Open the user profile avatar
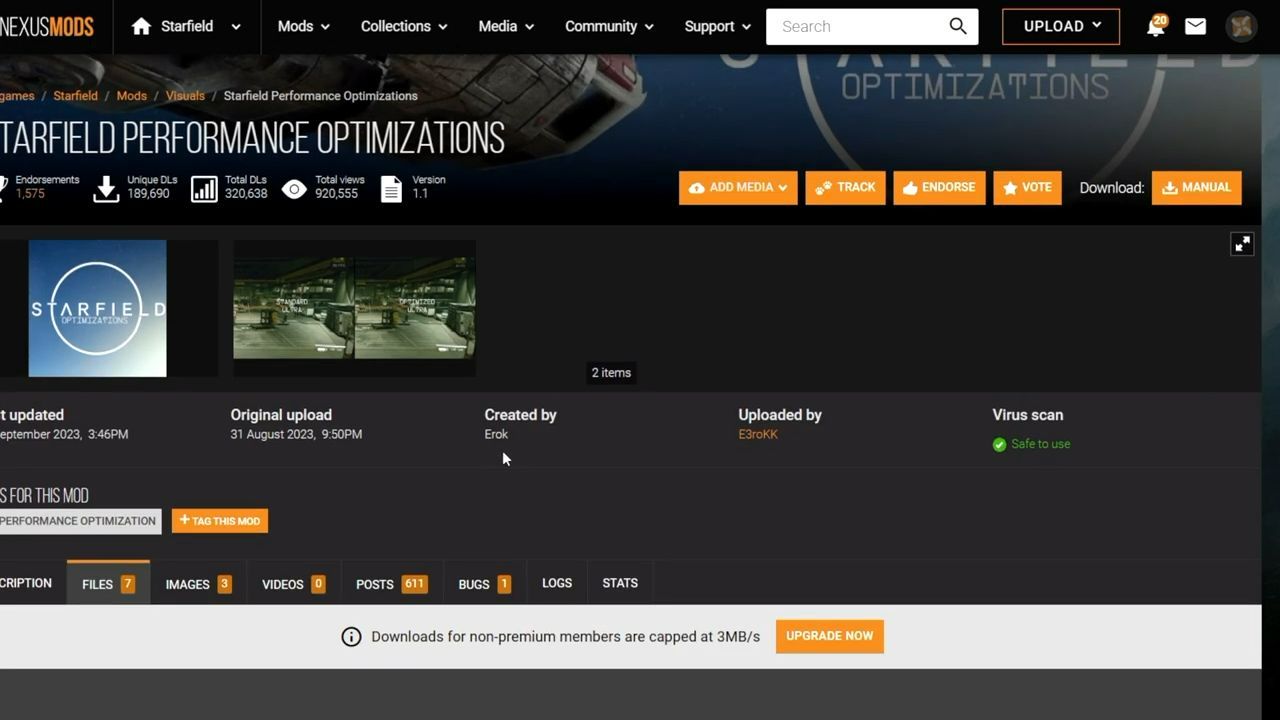 point(1242,27)
